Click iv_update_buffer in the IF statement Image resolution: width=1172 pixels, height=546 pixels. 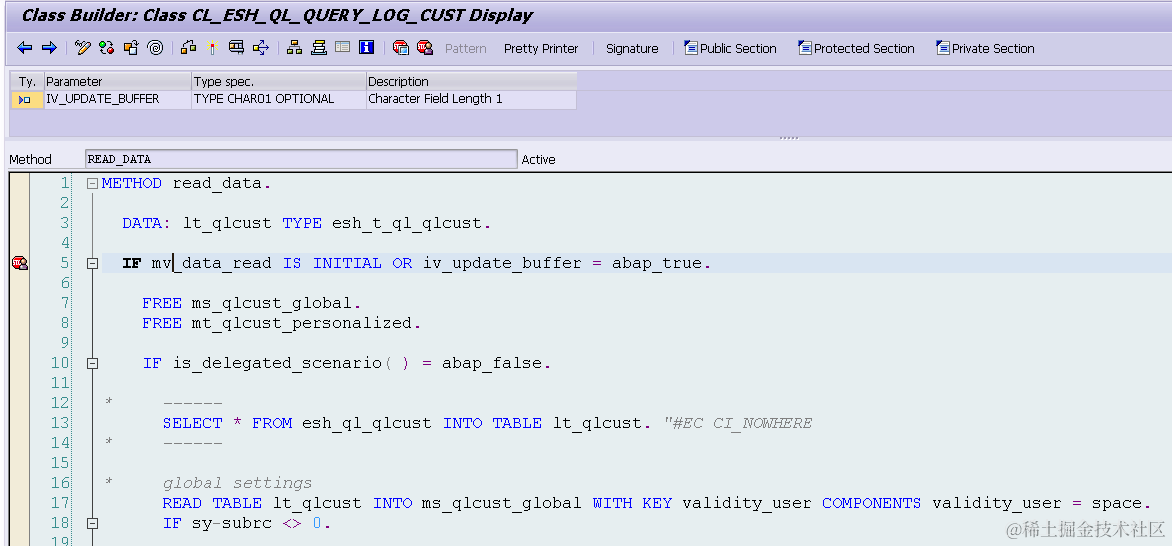[502, 263]
